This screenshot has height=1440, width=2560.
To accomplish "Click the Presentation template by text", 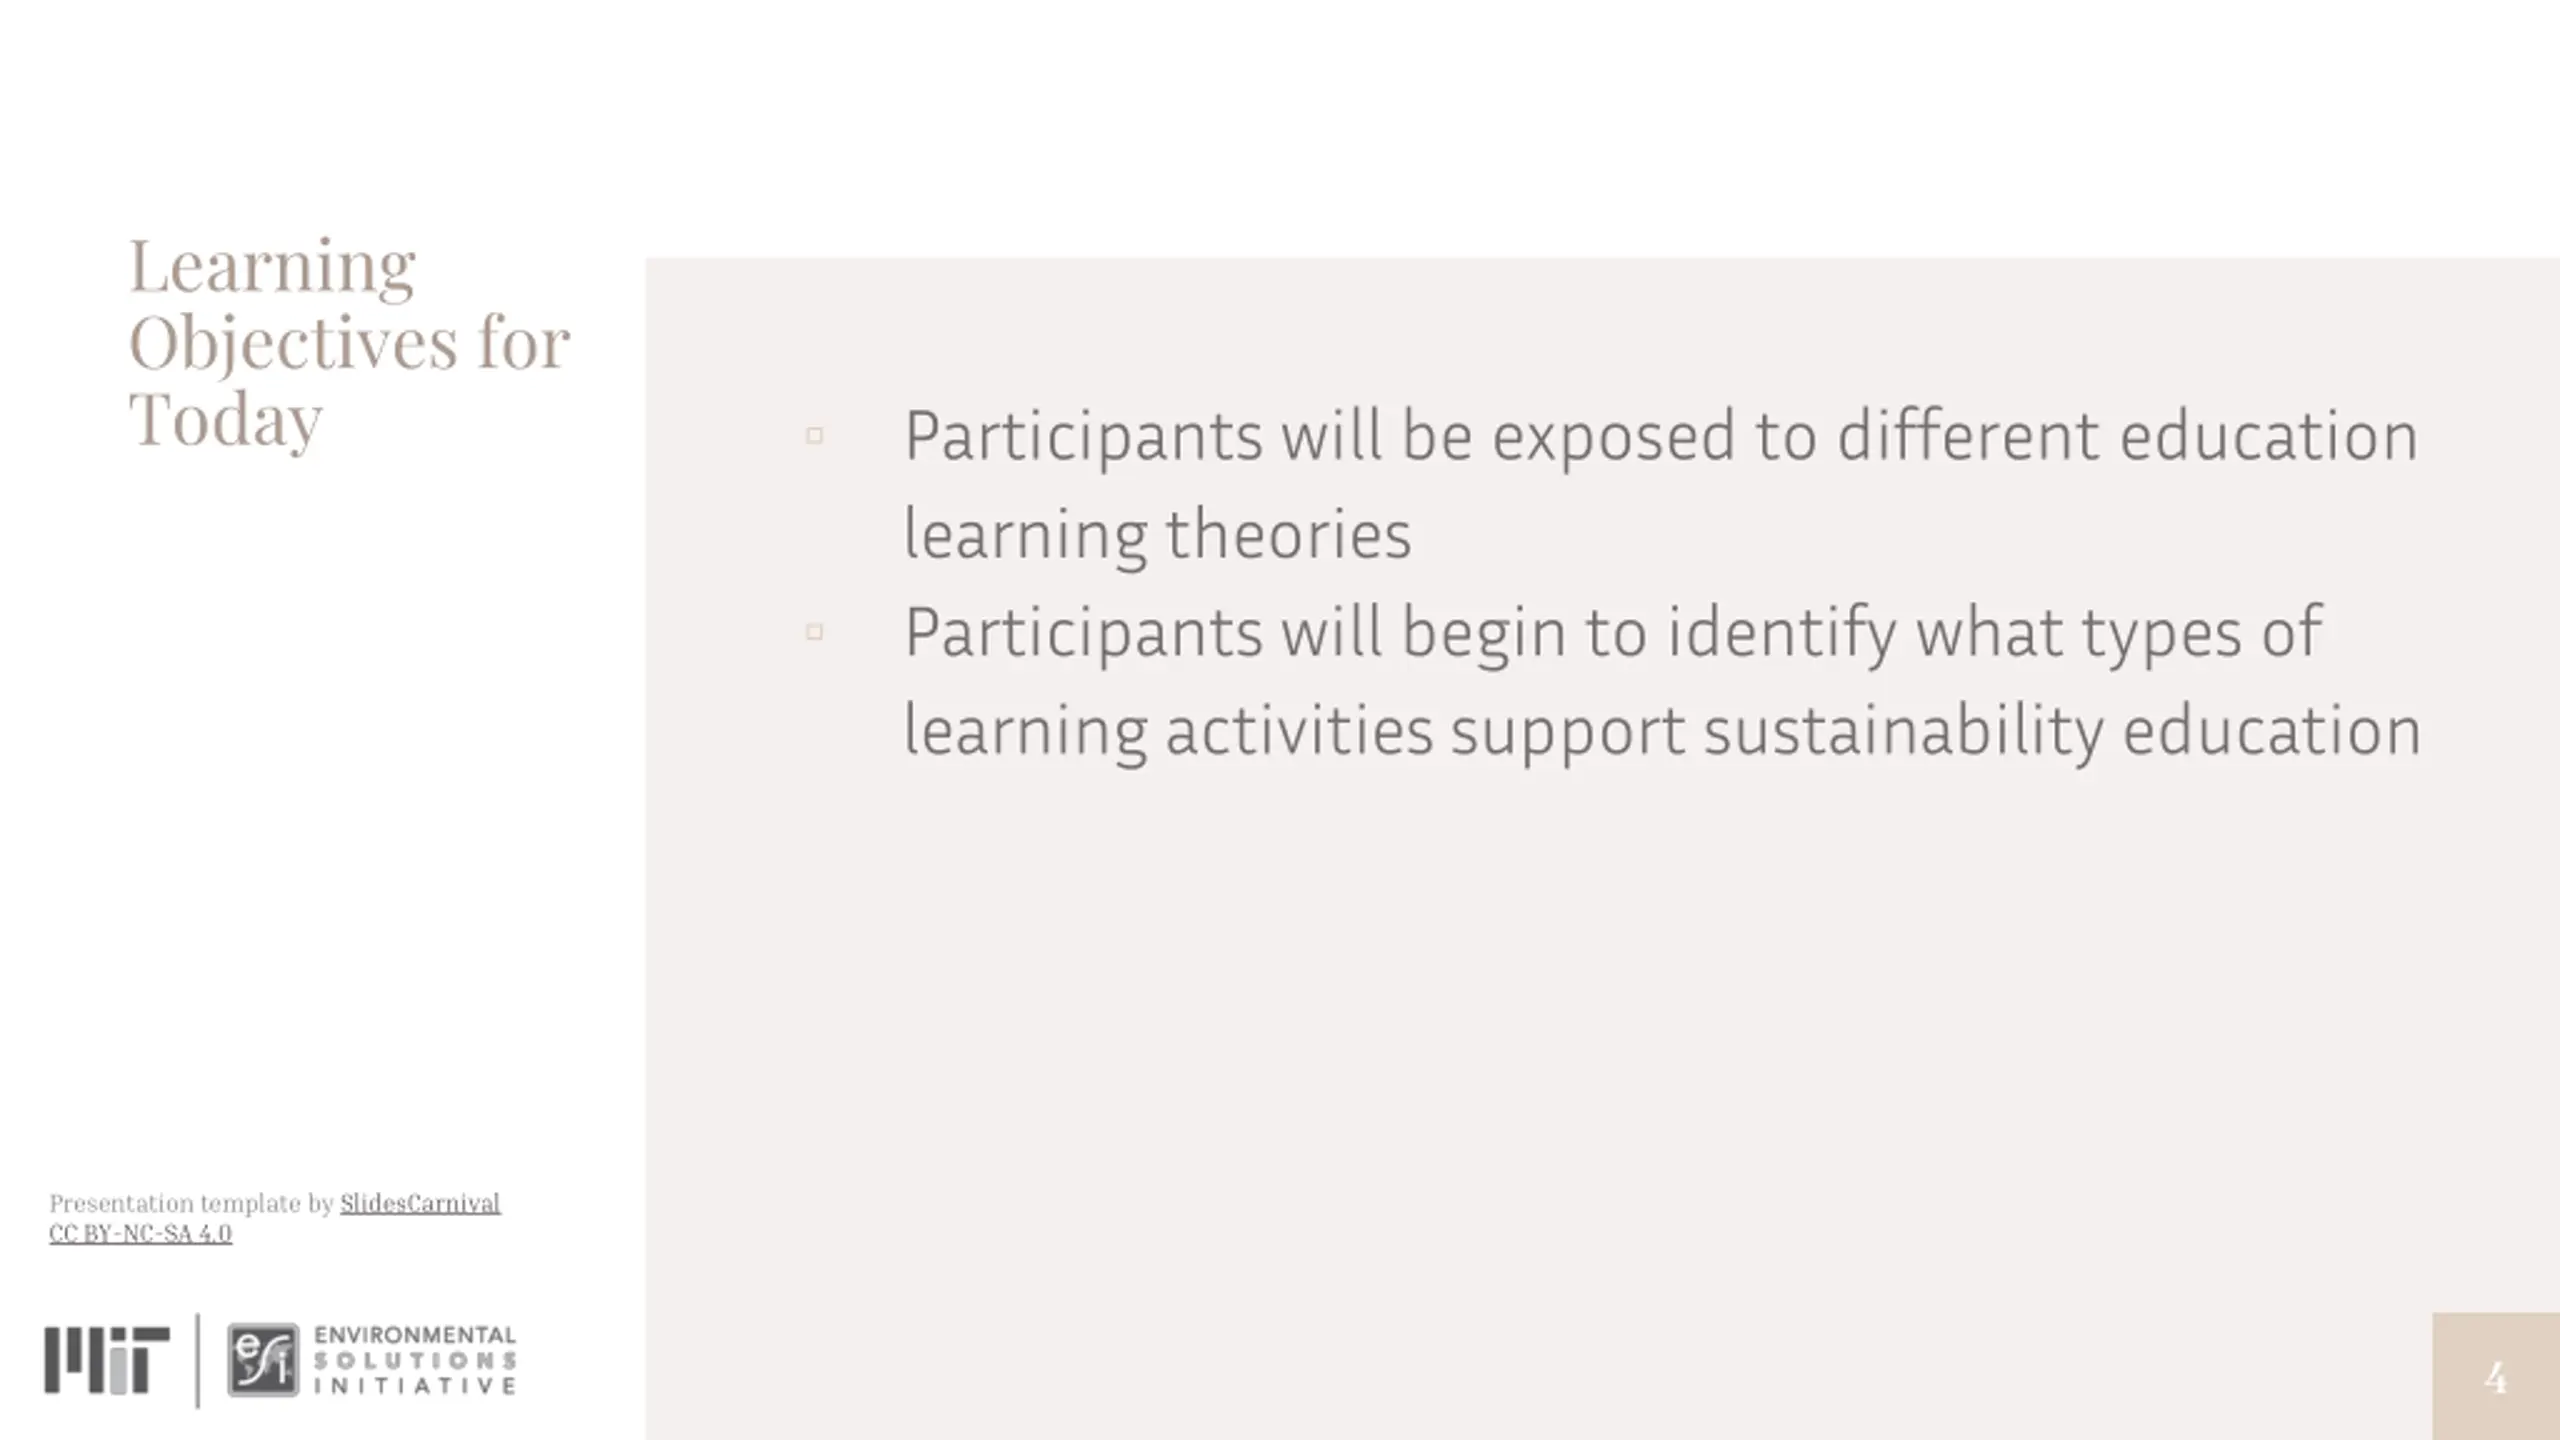I will coord(191,1203).
